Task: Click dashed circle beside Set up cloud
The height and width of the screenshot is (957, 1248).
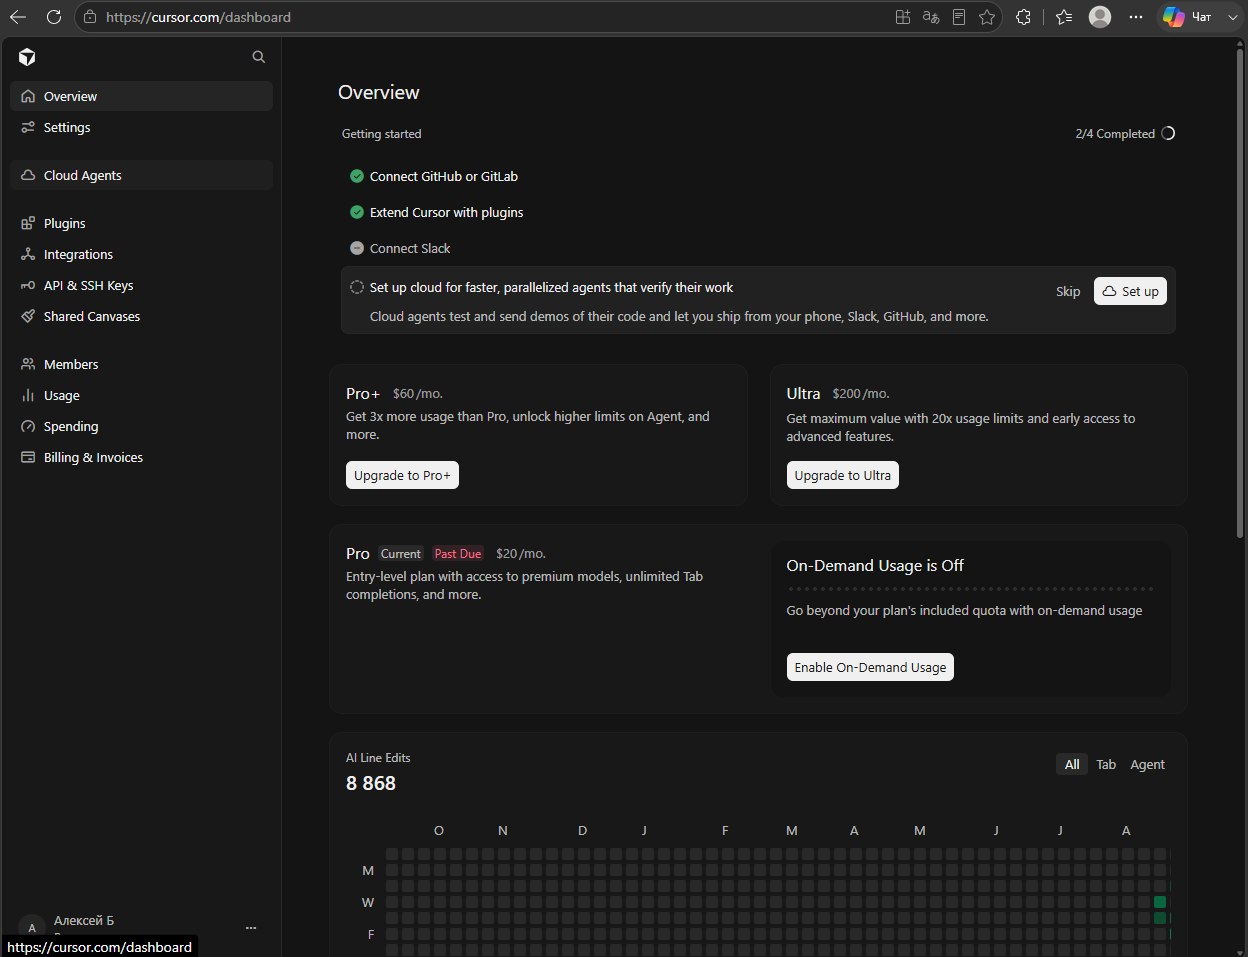Action: (x=357, y=287)
